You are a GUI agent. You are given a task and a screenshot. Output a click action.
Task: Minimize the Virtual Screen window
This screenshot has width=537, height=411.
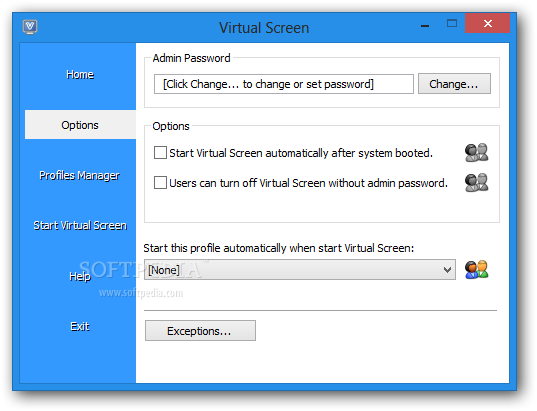point(425,25)
